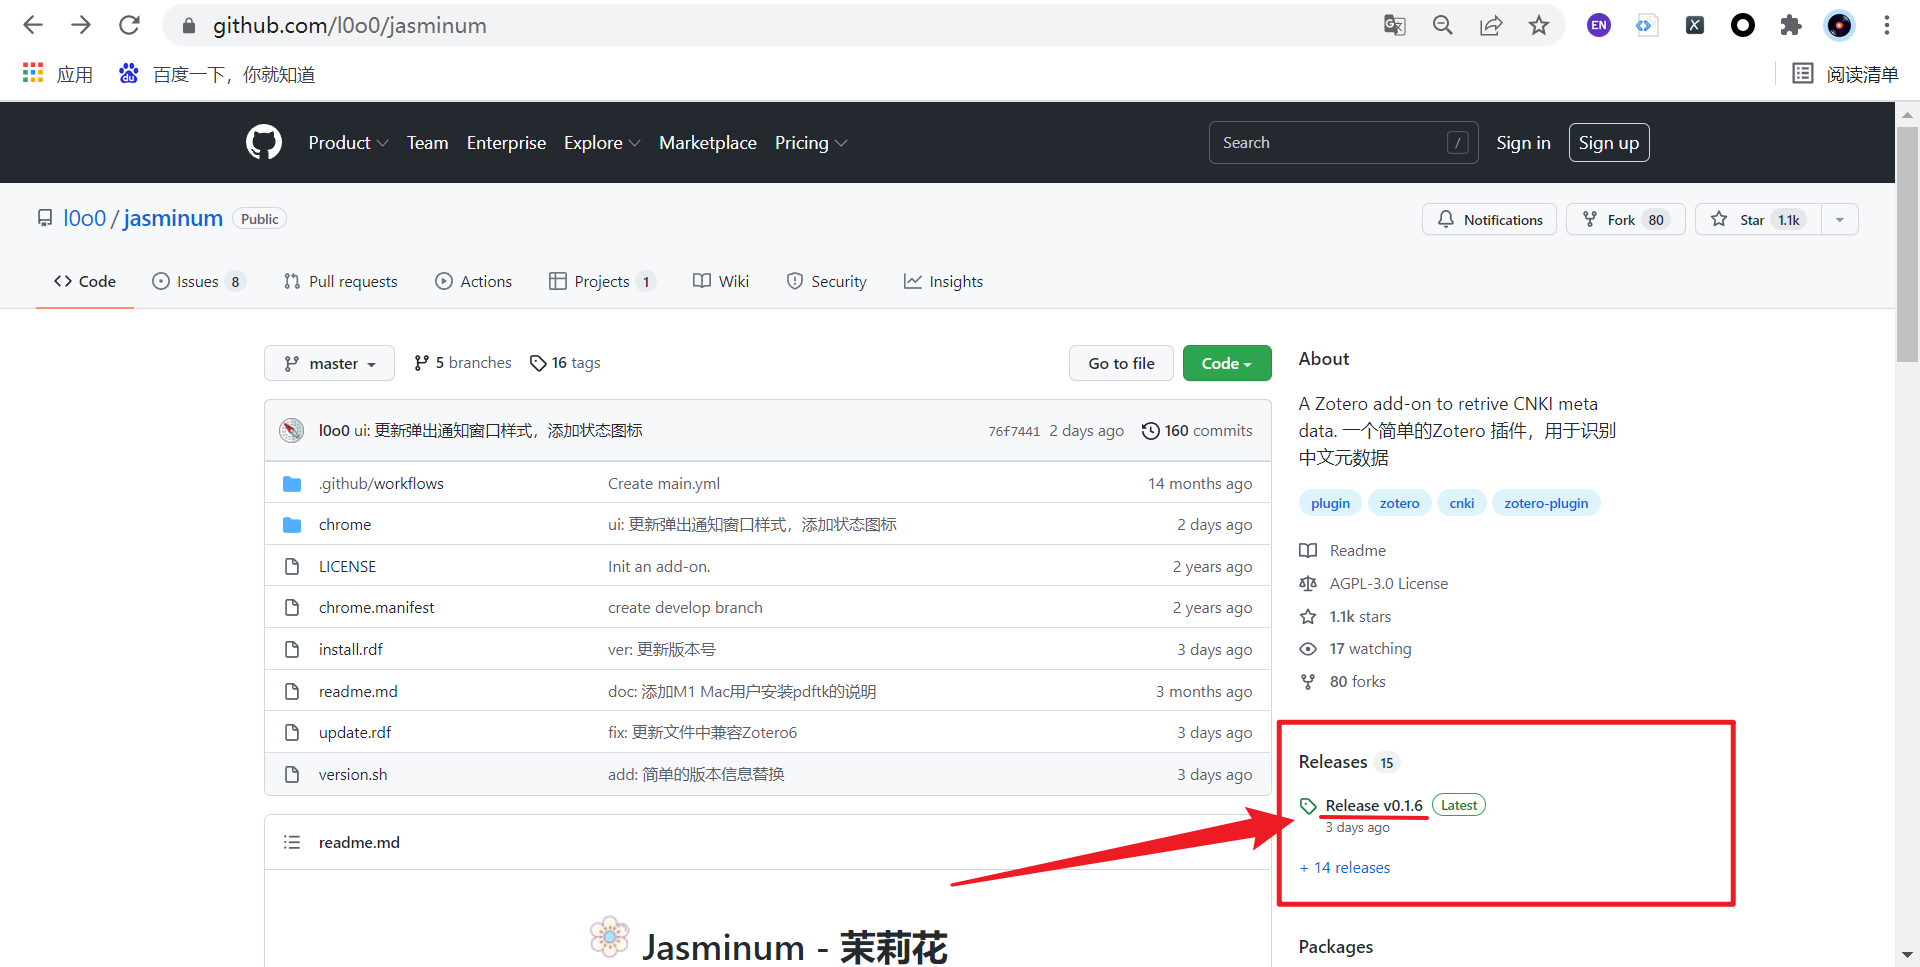Click the page vertical scrollbar thumb
Image resolution: width=1920 pixels, height=967 pixels.
tap(1907, 245)
